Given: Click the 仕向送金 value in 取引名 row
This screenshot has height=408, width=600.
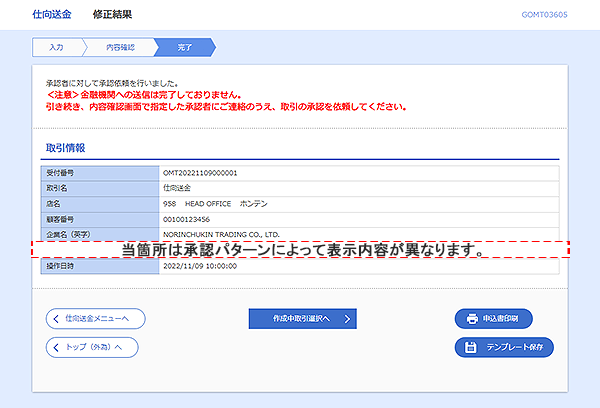Looking at the screenshot, I should (177, 188).
